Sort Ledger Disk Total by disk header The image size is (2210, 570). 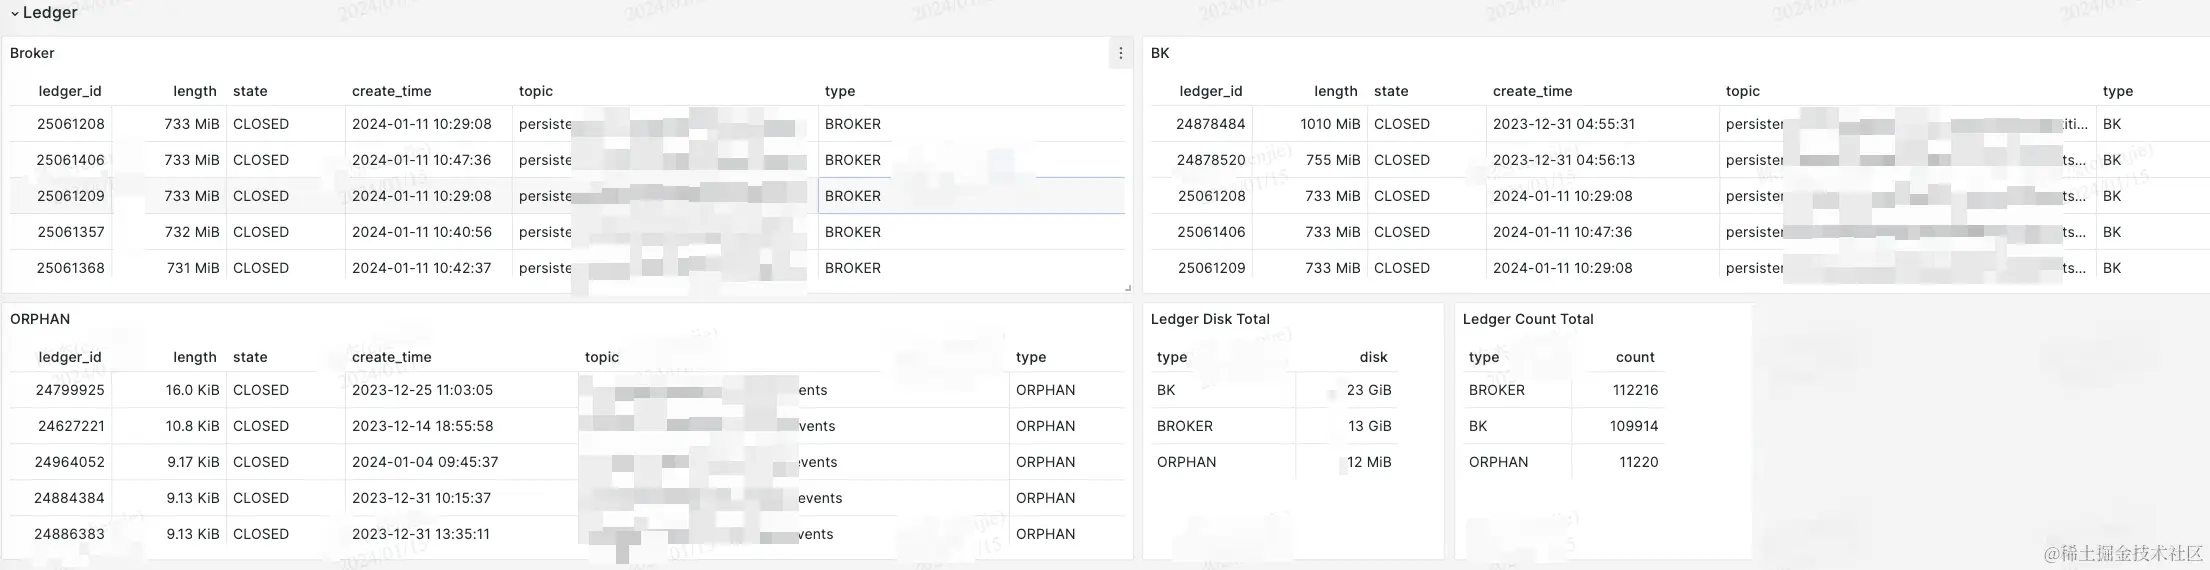(1374, 357)
